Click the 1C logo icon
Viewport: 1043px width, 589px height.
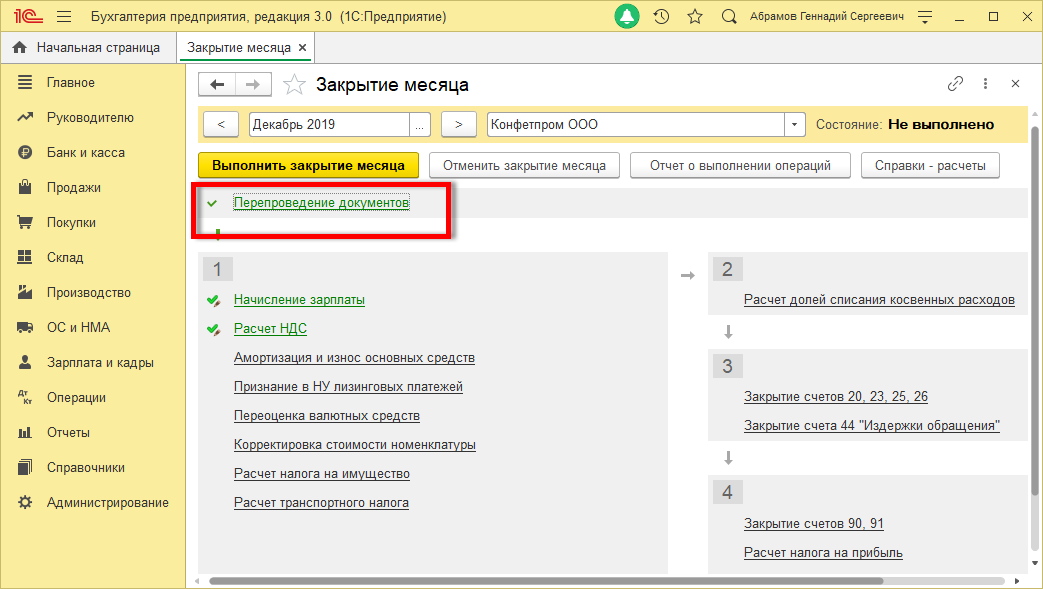pyautogui.click(x=28, y=17)
